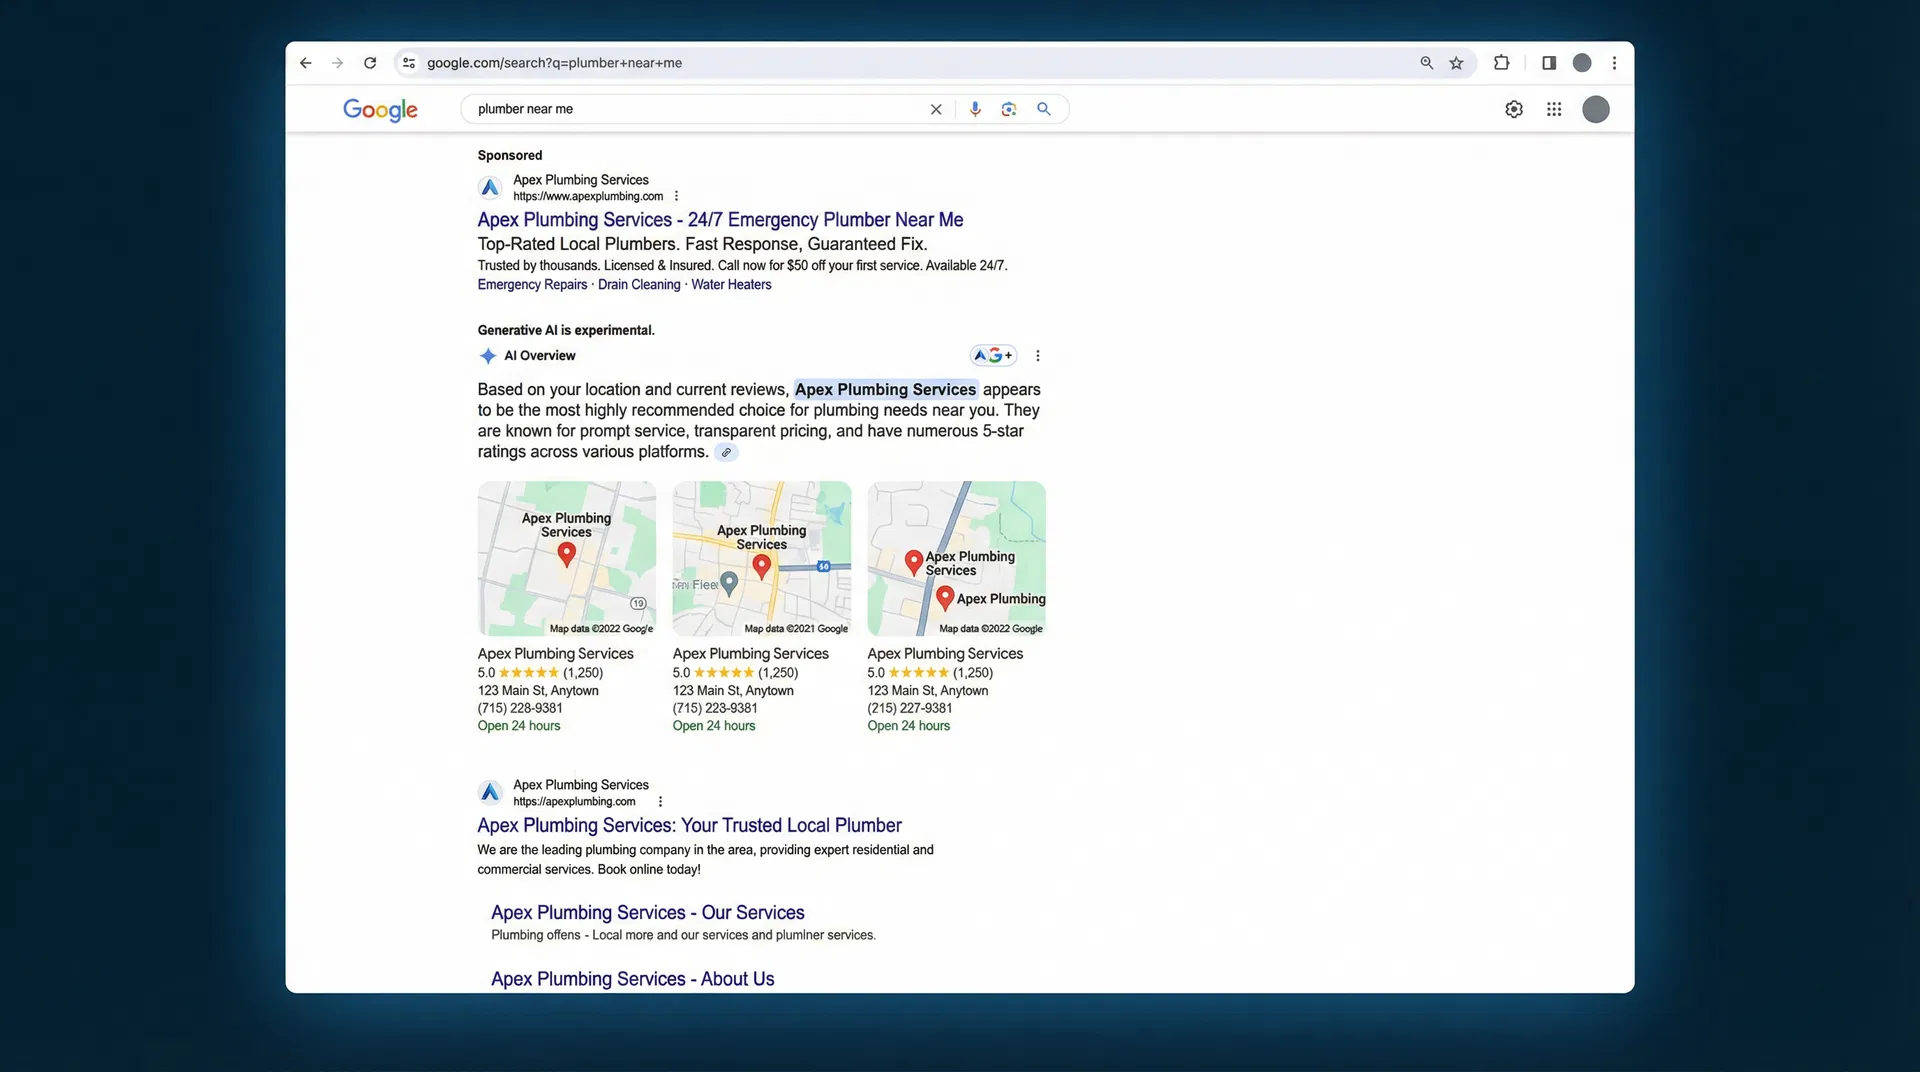Click the Google apps grid icon
The image size is (1920, 1072).
coord(1553,109)
